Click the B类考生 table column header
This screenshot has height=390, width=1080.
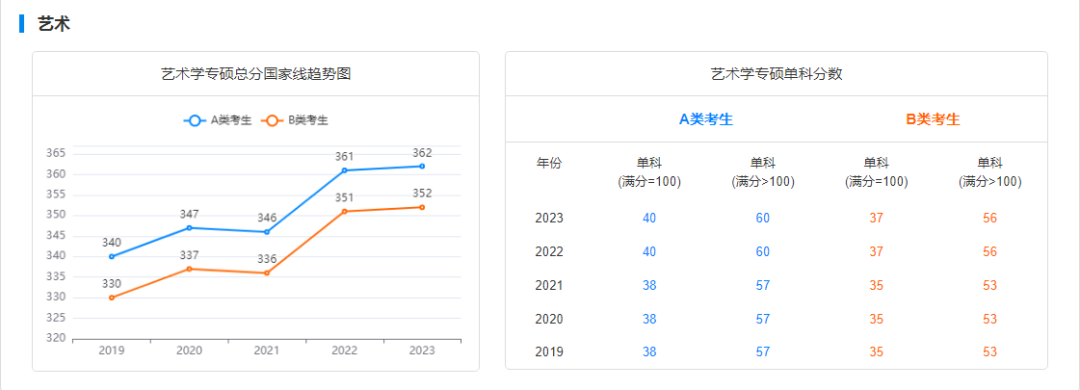pyautogui.click(x=933, y=119)
